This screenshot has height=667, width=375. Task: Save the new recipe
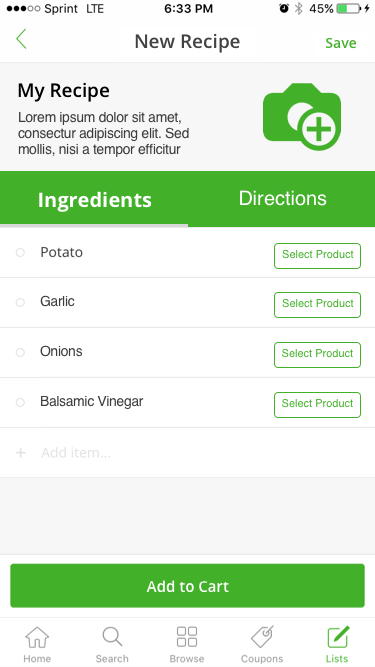tap(341, 43)
